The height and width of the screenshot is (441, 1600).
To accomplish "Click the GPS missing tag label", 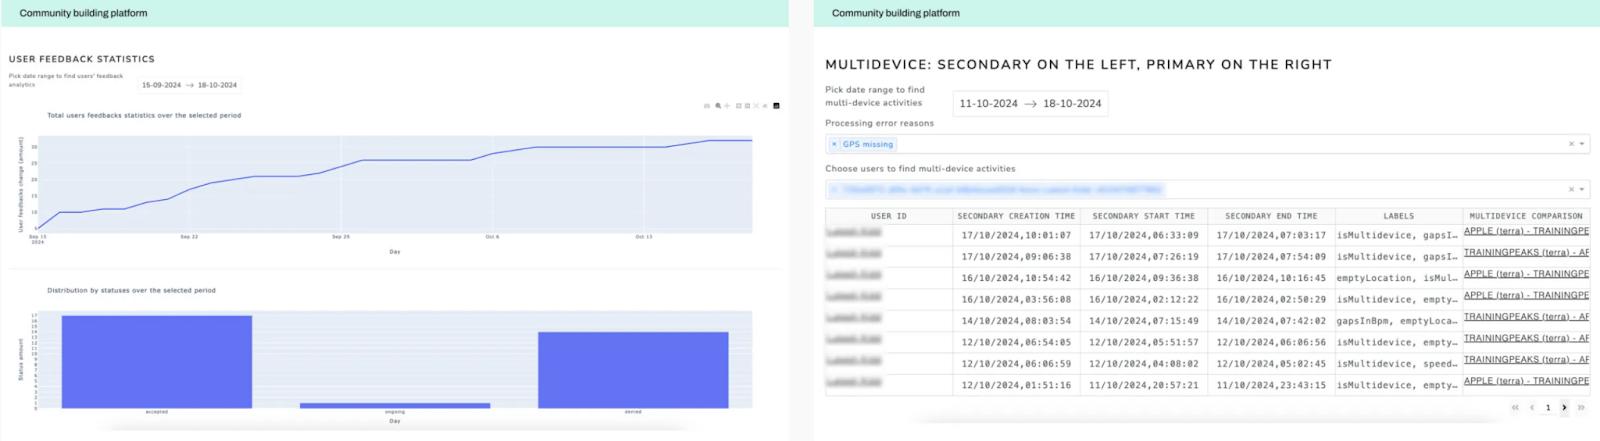I will (x=867, y=144).
